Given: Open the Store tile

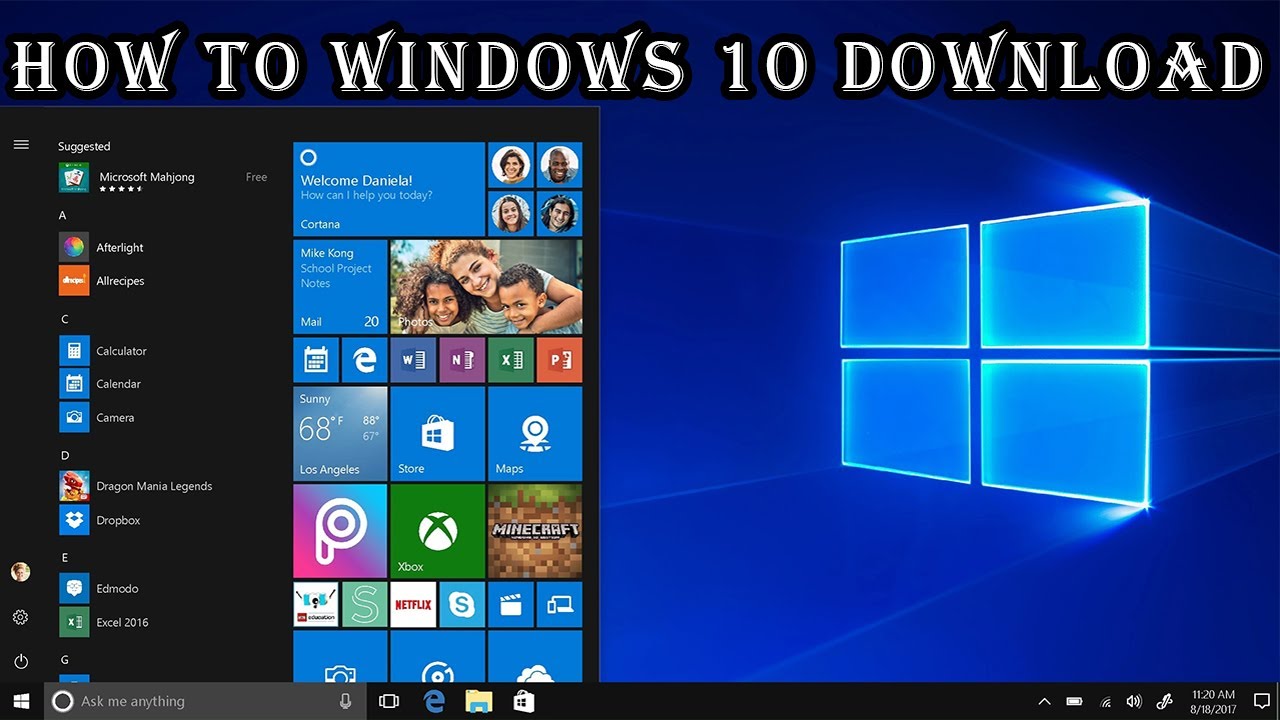Looking at the screenshot, I should coord(437,433).
